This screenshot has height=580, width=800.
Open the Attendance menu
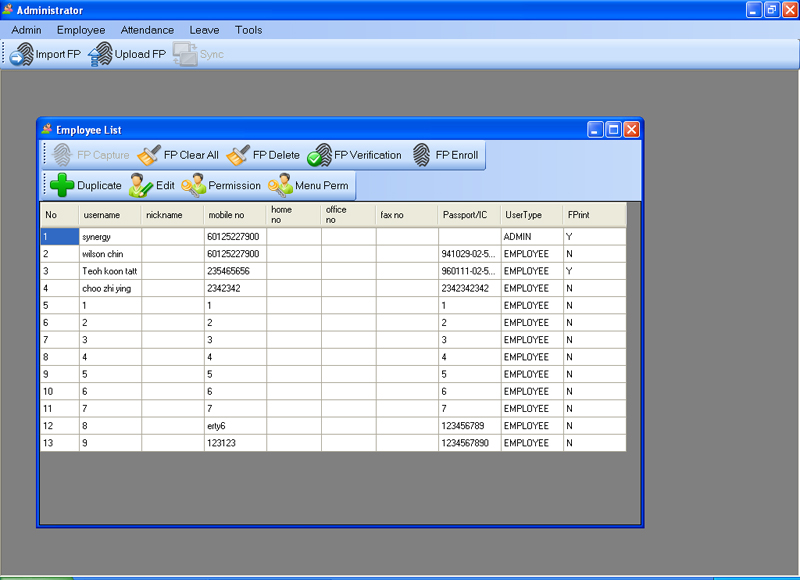[147, 30]
